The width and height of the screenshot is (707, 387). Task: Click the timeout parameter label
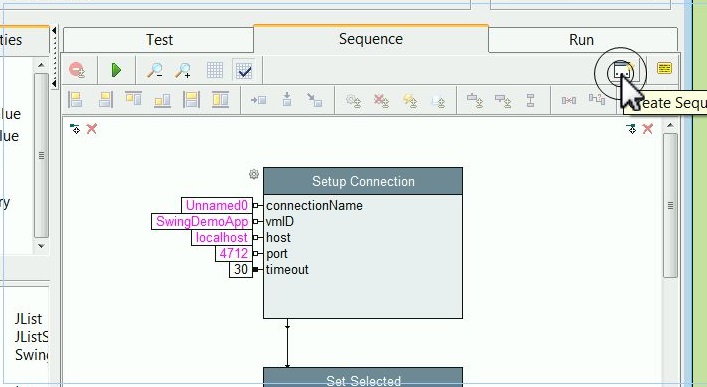(287, 270)
